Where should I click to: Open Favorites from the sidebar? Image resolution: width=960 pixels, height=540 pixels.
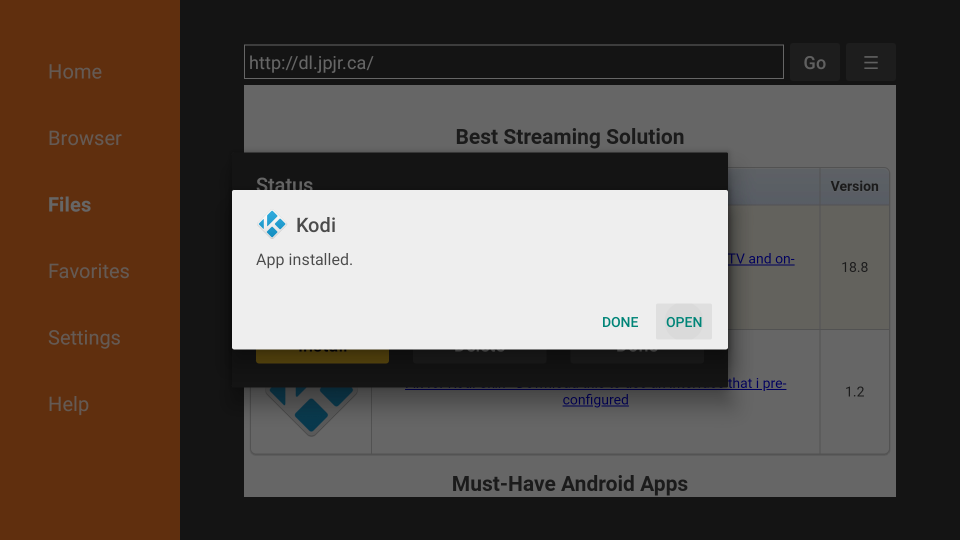coord(89,271)
